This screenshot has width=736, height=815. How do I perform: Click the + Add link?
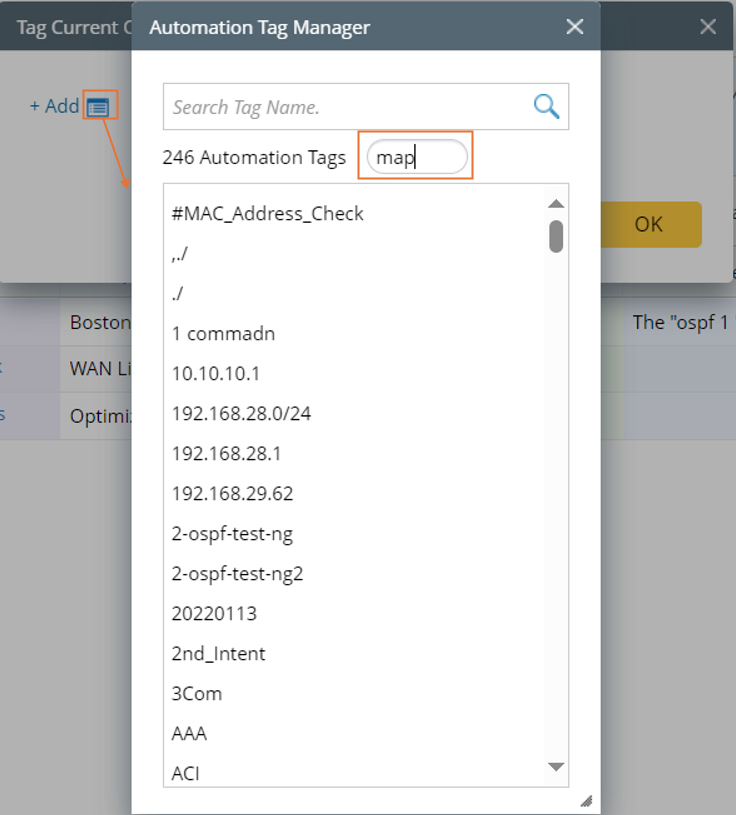click(54, 106)
